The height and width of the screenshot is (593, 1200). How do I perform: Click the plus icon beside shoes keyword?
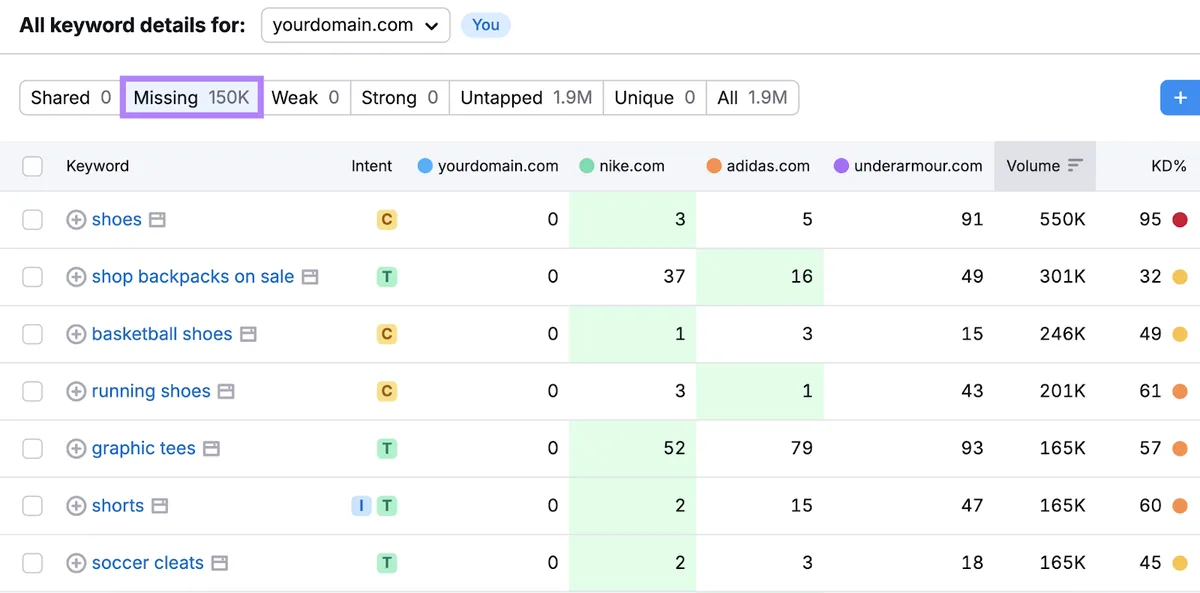tap(76, 220)
